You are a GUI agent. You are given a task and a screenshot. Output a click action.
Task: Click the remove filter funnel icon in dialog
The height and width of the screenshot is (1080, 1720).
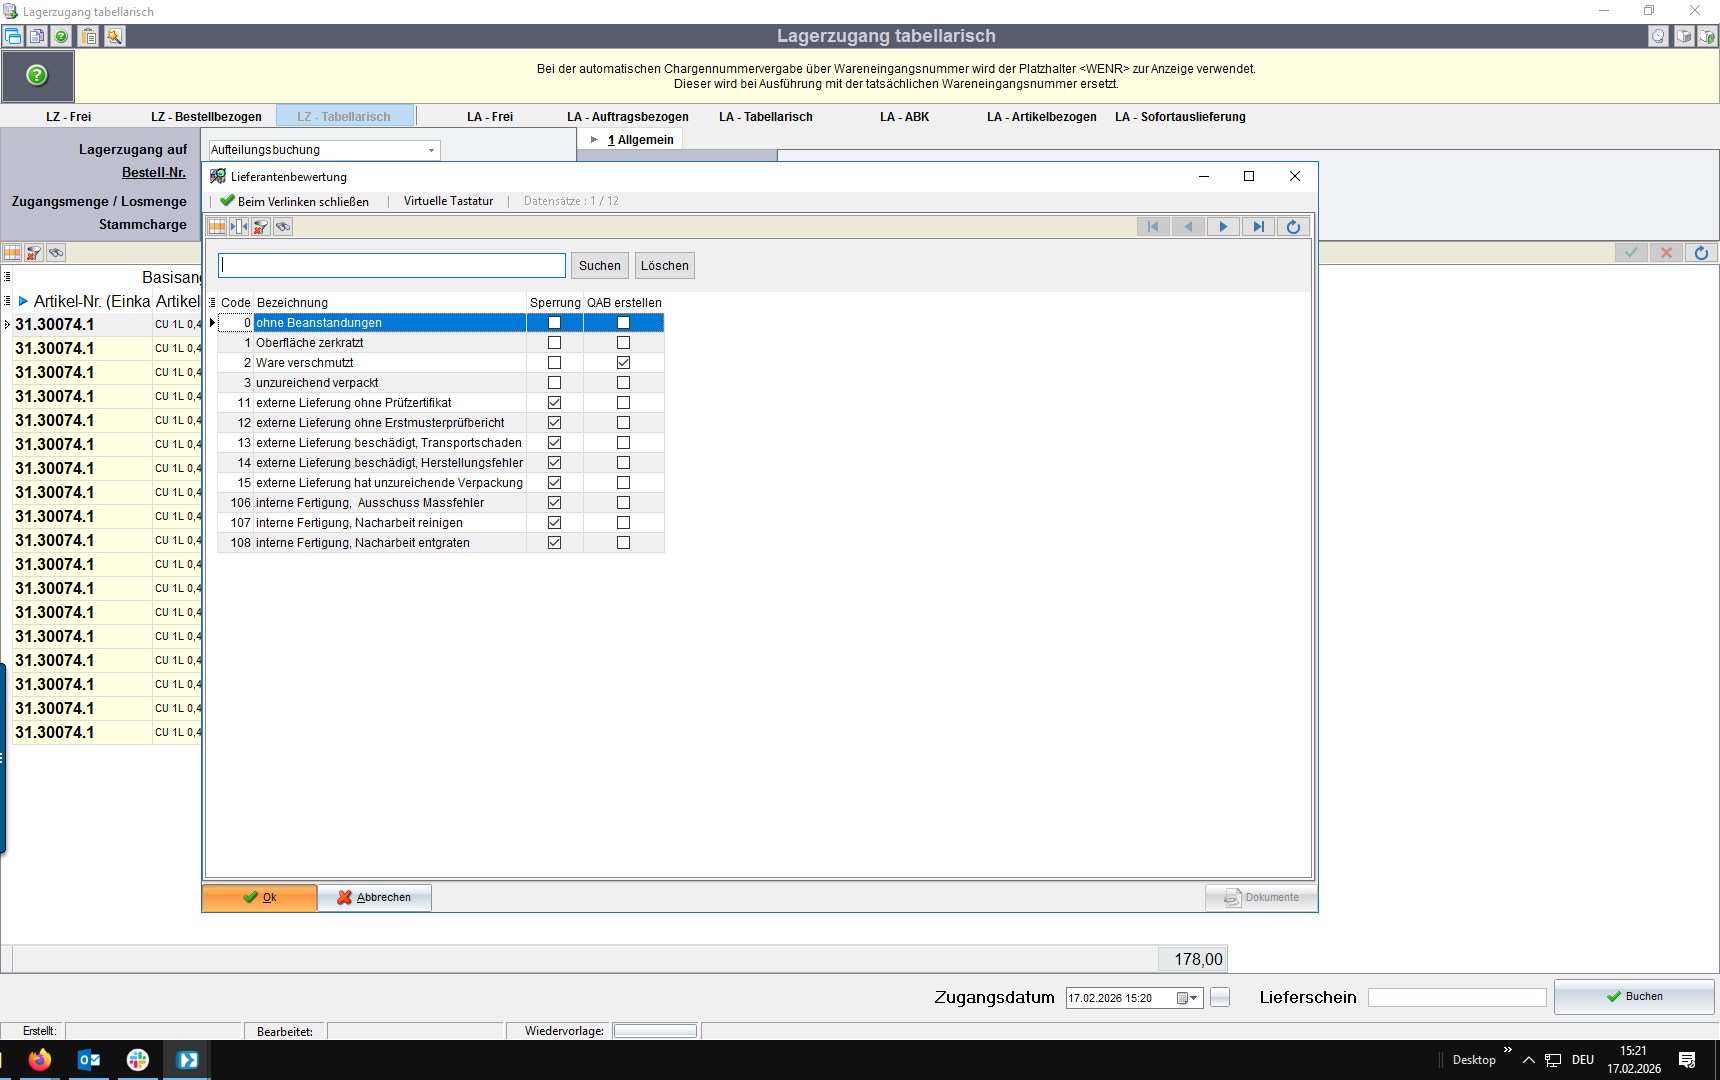click(x=261, y=227)
